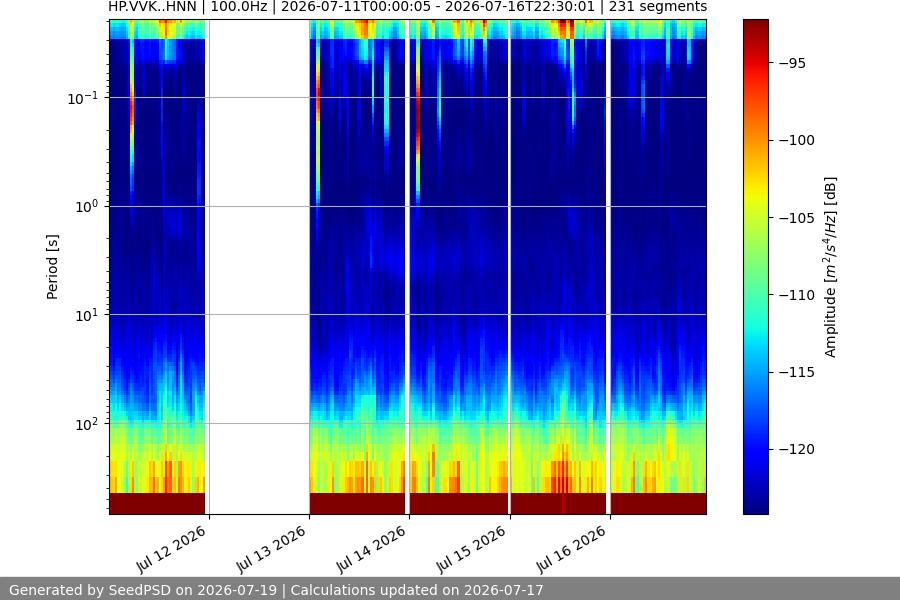The image size is (900, 600).
Task: Click the −100 colorbar tick label
Action: 797,140
